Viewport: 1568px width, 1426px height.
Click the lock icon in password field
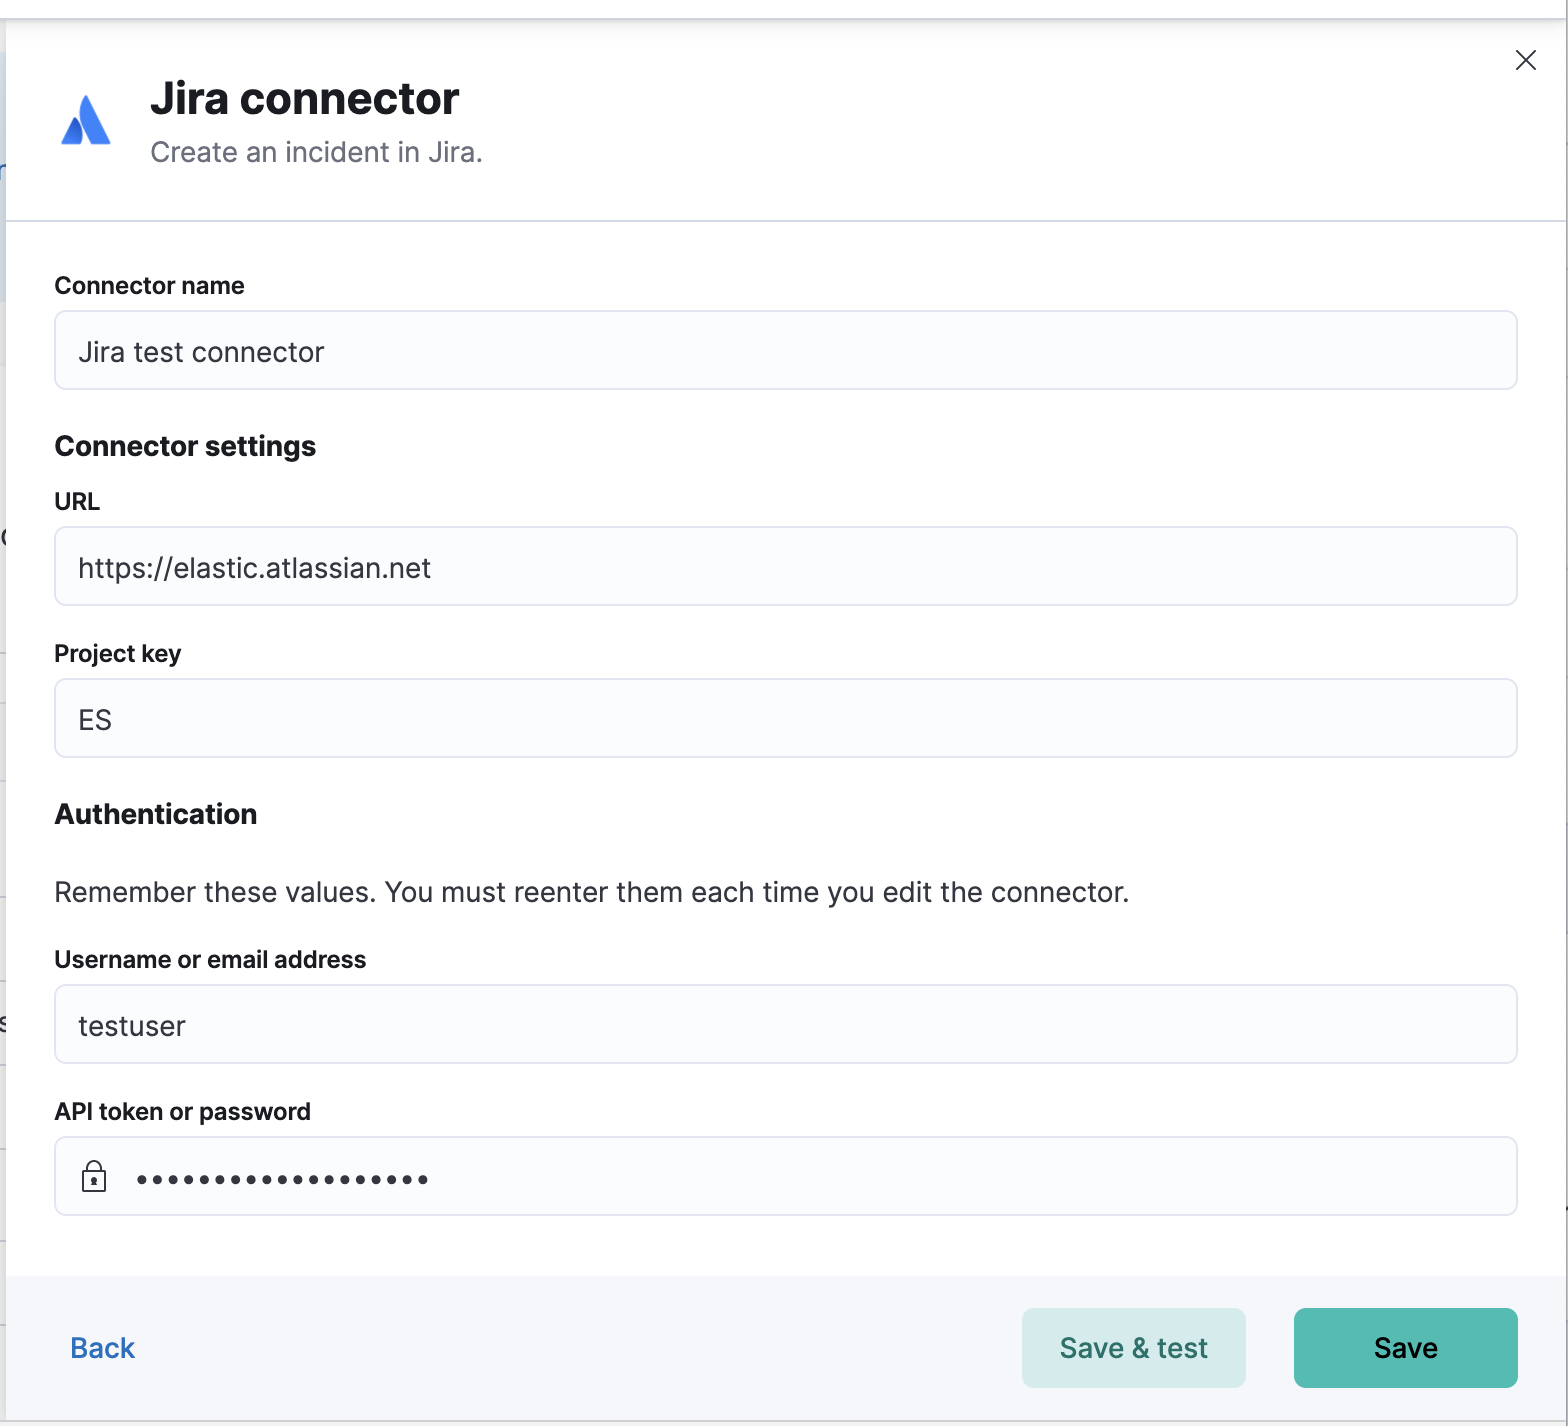tap(94, 1176)
